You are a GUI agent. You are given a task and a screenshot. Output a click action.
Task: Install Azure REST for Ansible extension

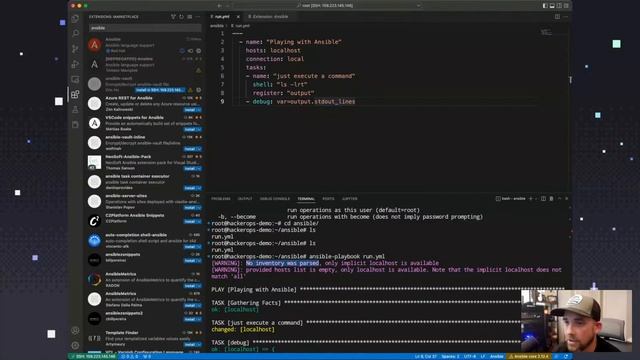point(190,110)
